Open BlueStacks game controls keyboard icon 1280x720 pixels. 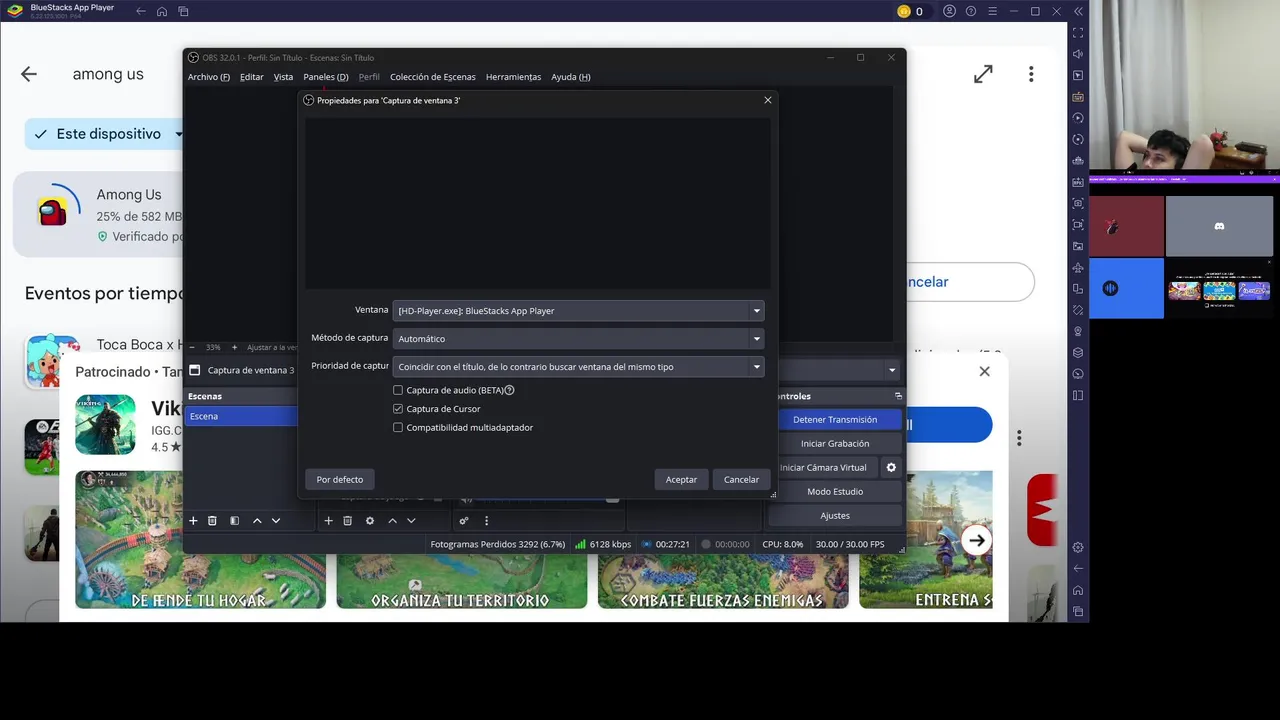[x=1078, y=97]
